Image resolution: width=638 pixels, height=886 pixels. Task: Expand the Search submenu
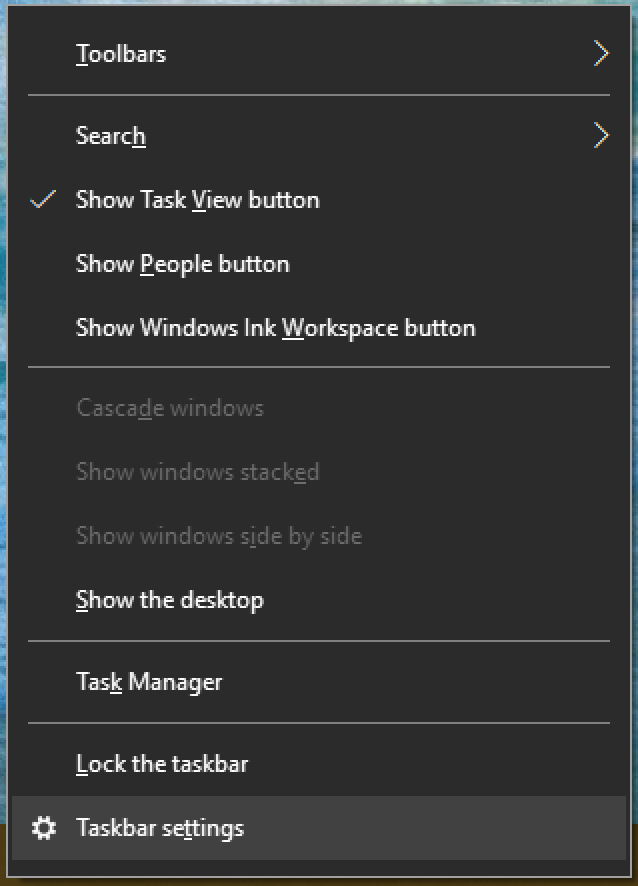(x=110, y=135)
